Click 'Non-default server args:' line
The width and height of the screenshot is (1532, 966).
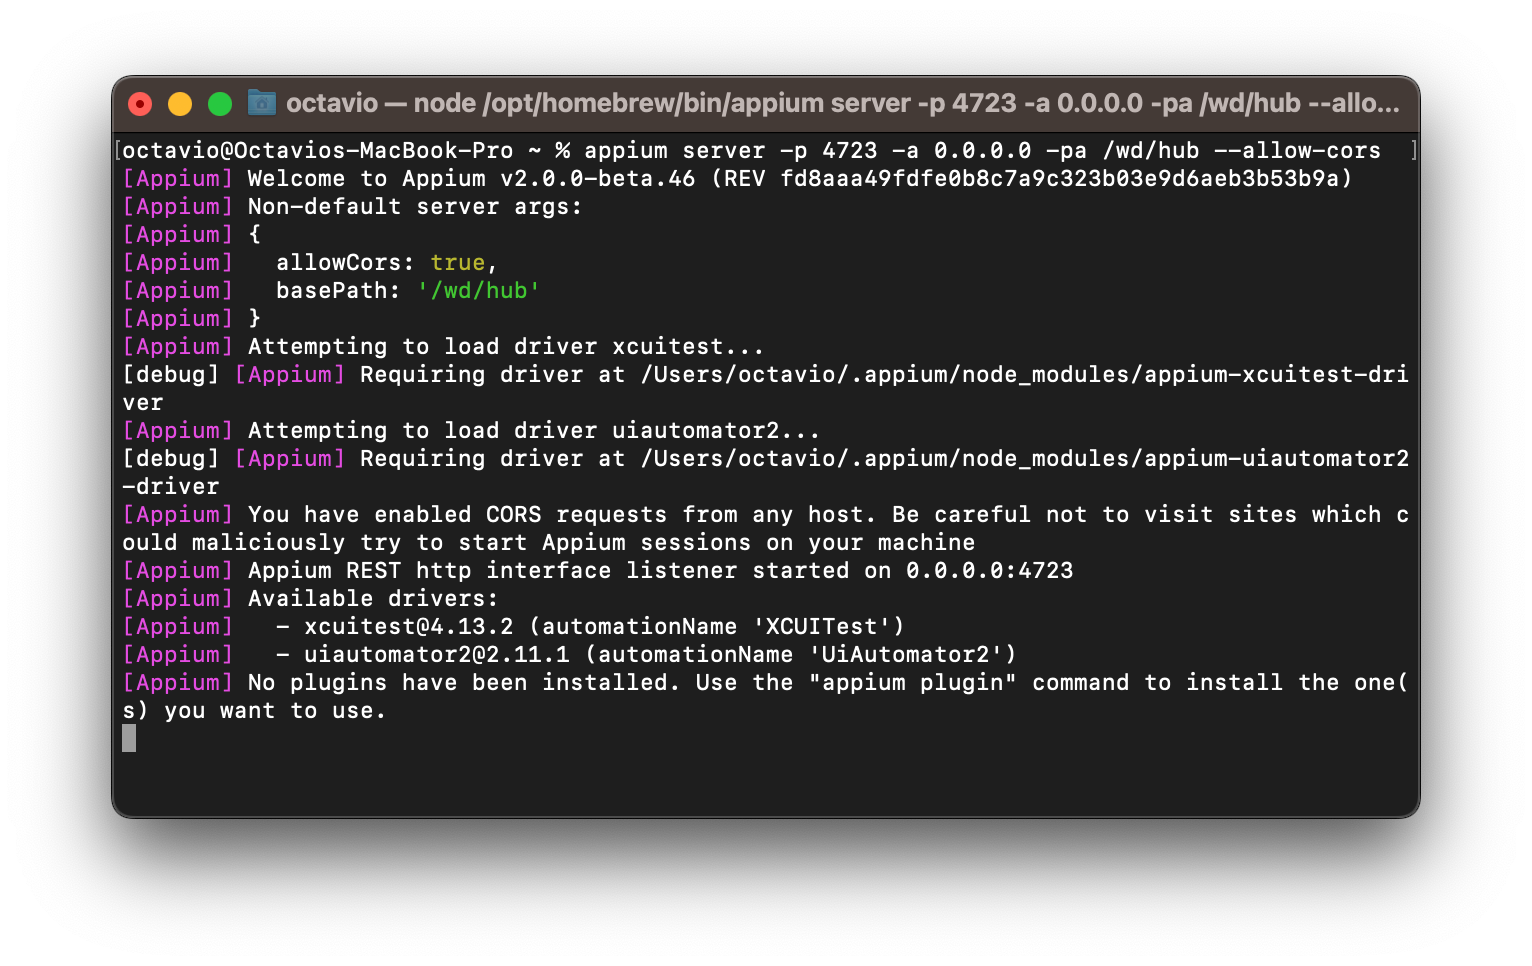352,206
